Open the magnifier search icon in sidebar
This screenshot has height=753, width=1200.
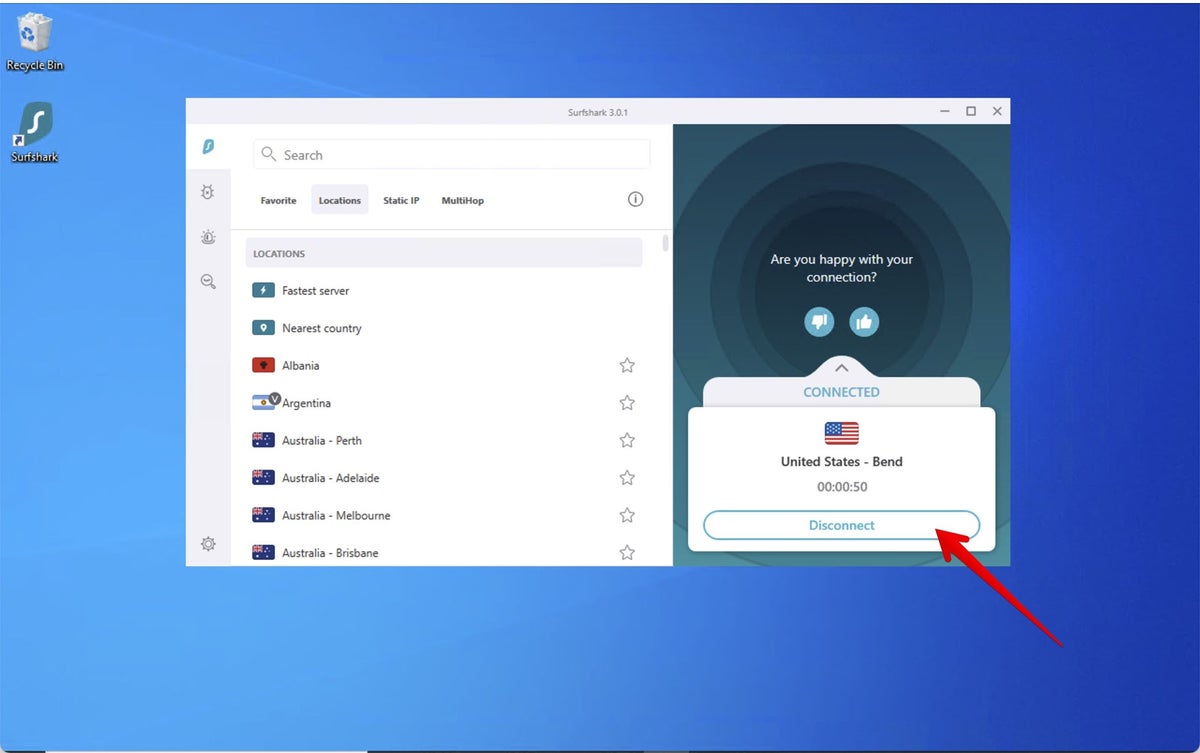click(x=208, y=282)
